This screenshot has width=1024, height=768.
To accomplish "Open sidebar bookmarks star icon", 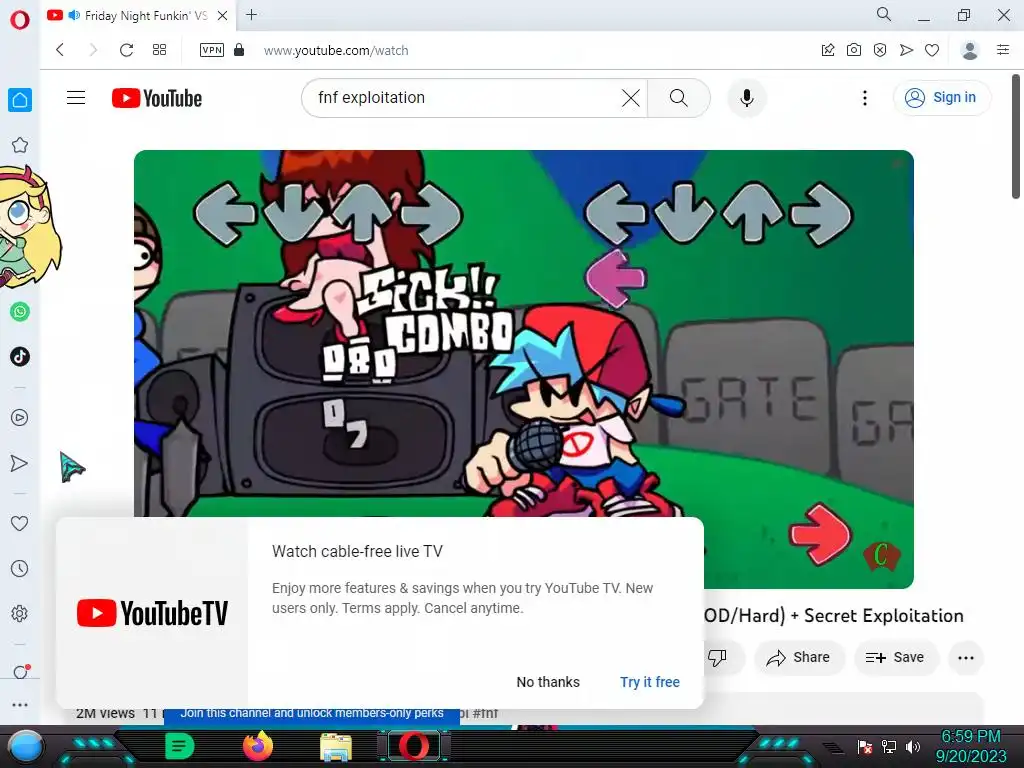I will [20, 145].
